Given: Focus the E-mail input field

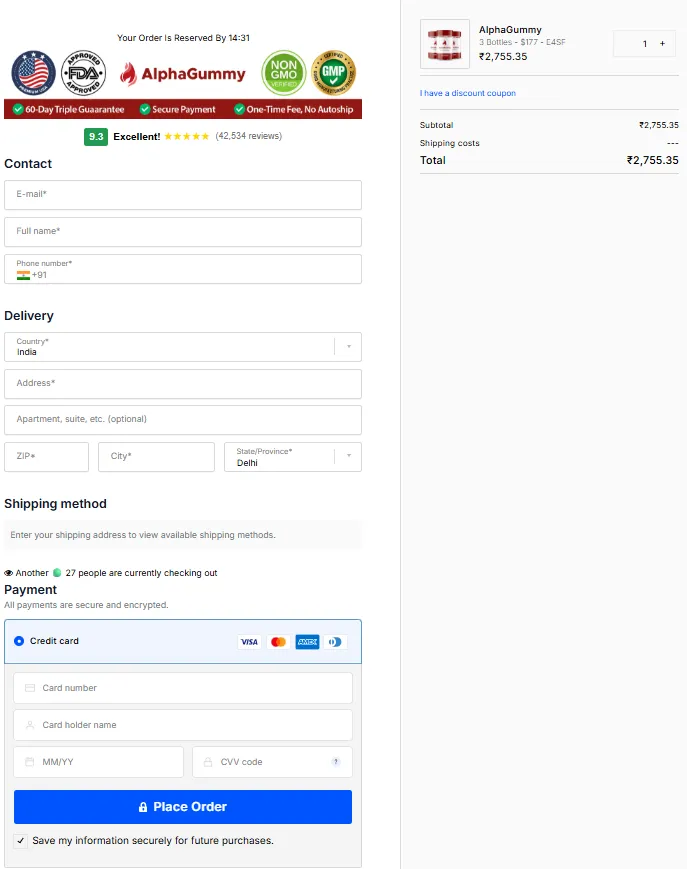Looking at the screenshot, I should click(183, 195).
